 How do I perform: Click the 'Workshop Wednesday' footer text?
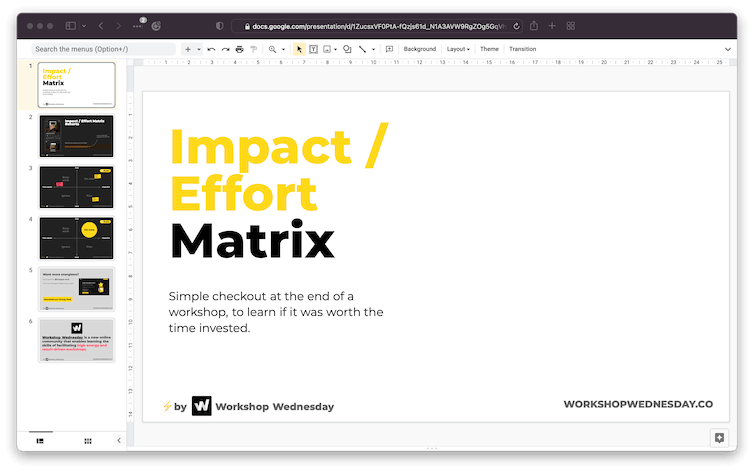pos(275,407)
